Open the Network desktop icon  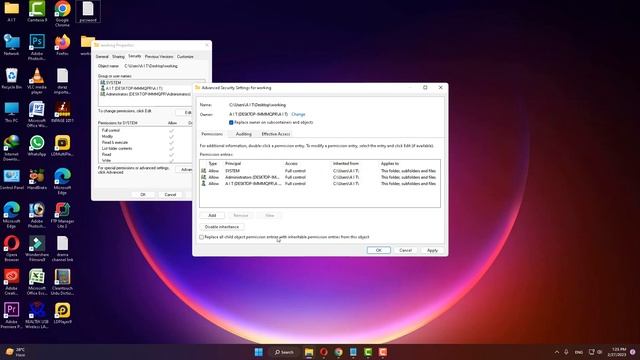coord(11,45)
